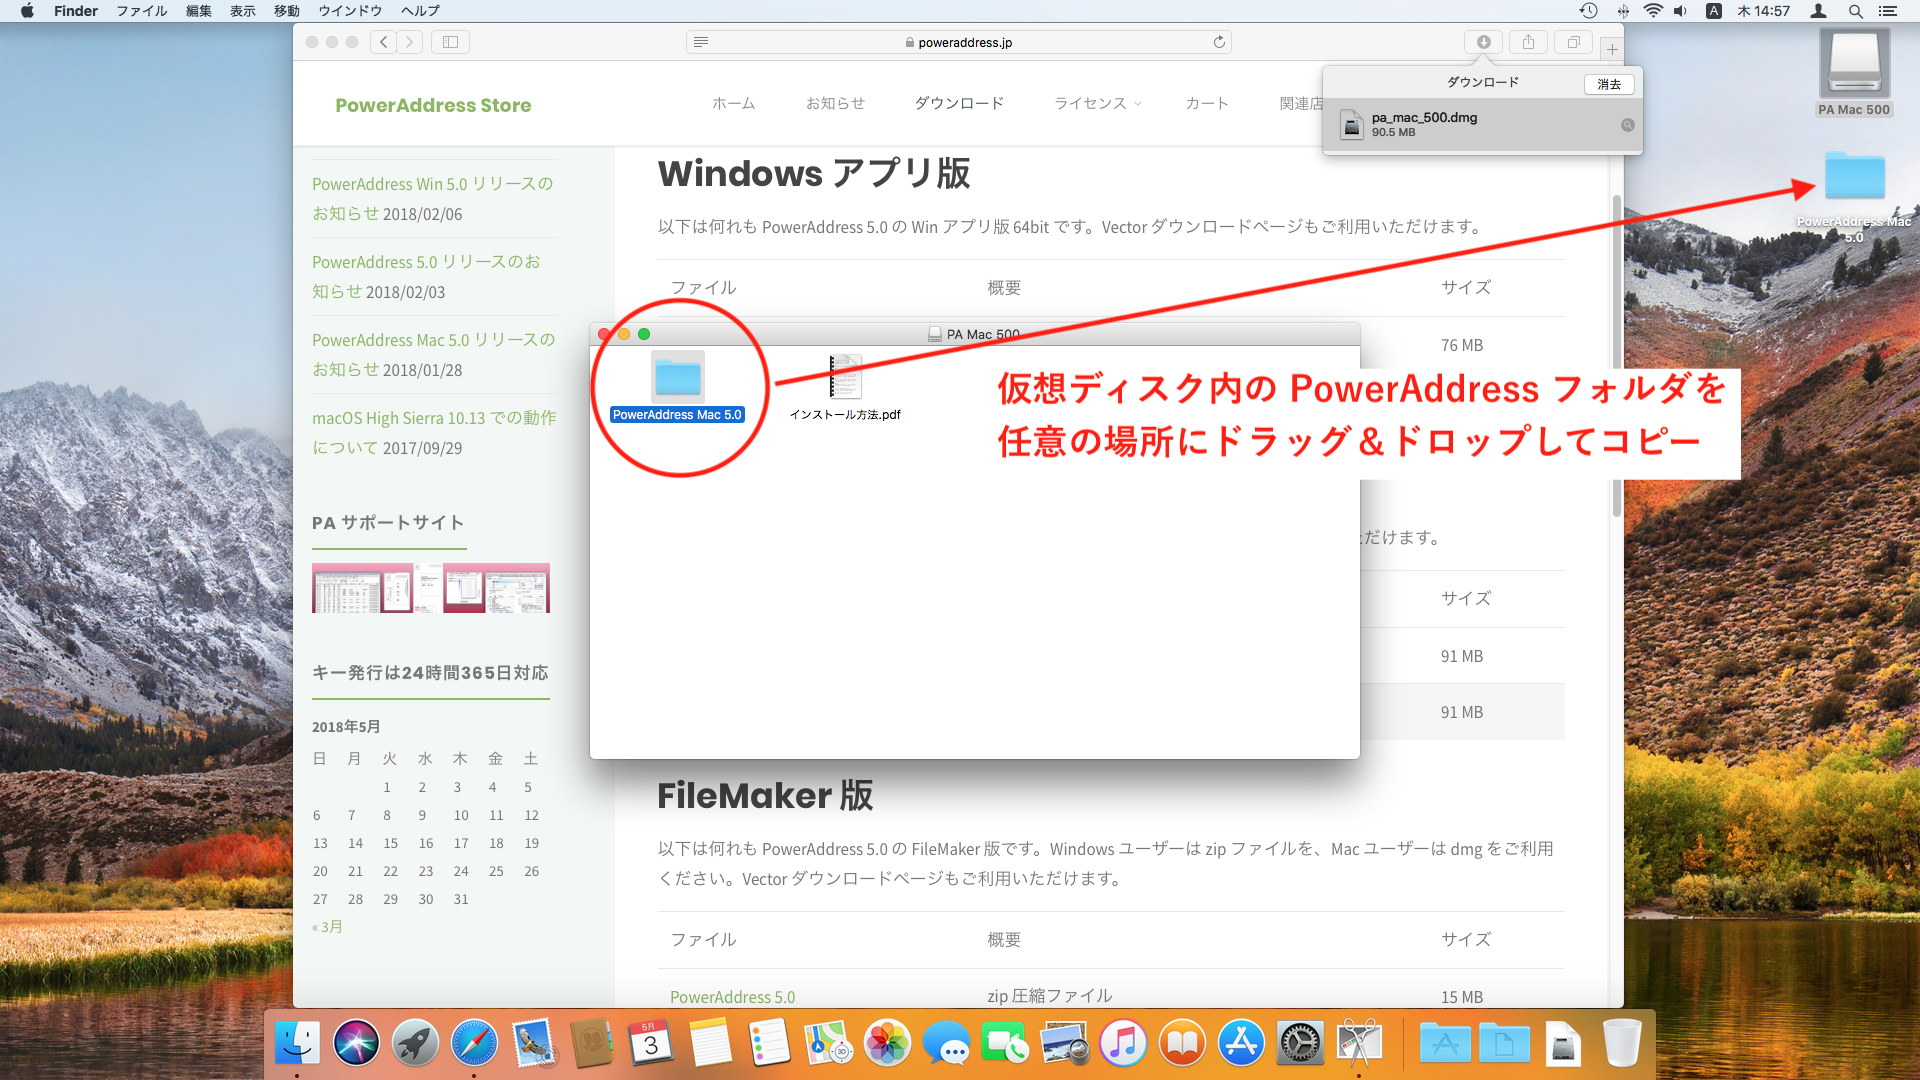Toggle the Safari sidebar button
This screenshot has height=1080, width=1920.
[x=450, y=42]
